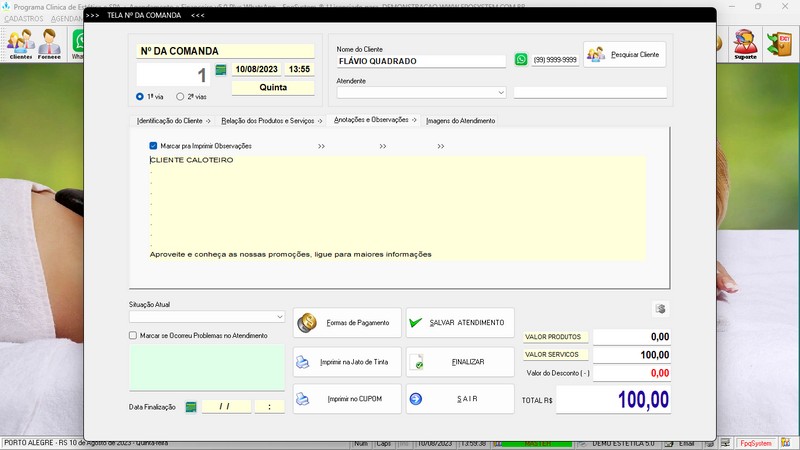Select 1ª via radio option
Screen dimensions: 800x450
pos(140,96)
